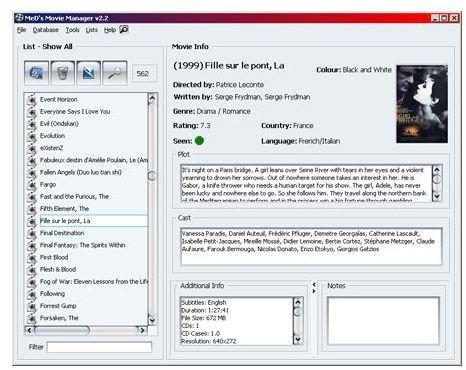The height and width of the screenshot is (370, 466).
Task: Click film reel icon beside Evolution
Action: pos(32,136)
